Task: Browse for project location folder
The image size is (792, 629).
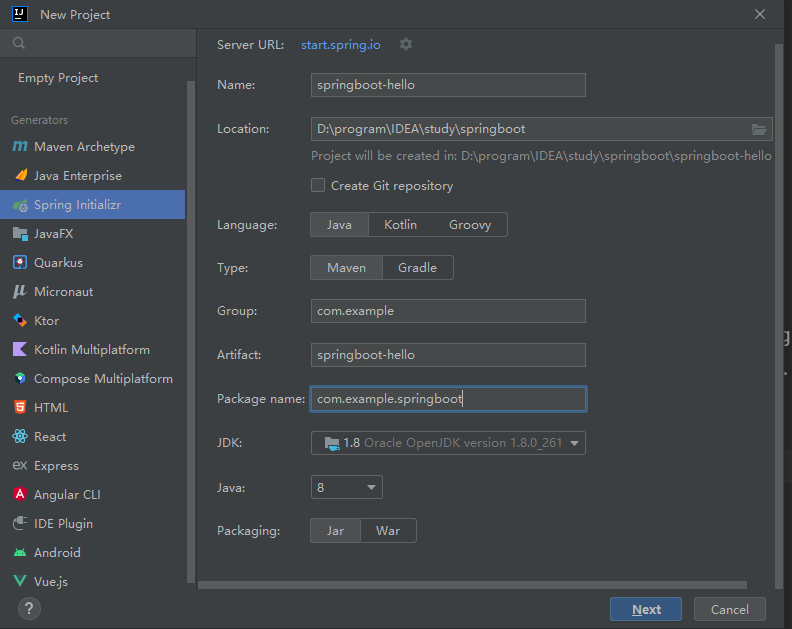Action: 759,129
